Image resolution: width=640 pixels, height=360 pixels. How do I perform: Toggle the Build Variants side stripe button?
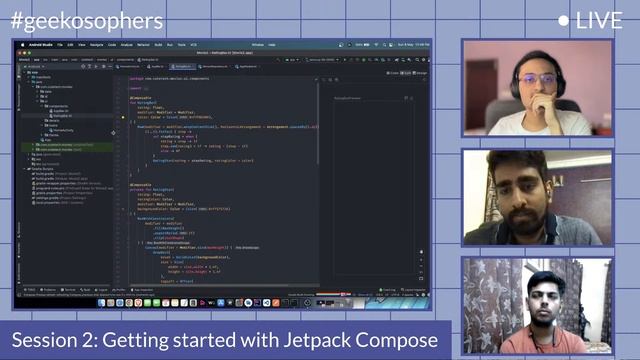click(19, 273)
